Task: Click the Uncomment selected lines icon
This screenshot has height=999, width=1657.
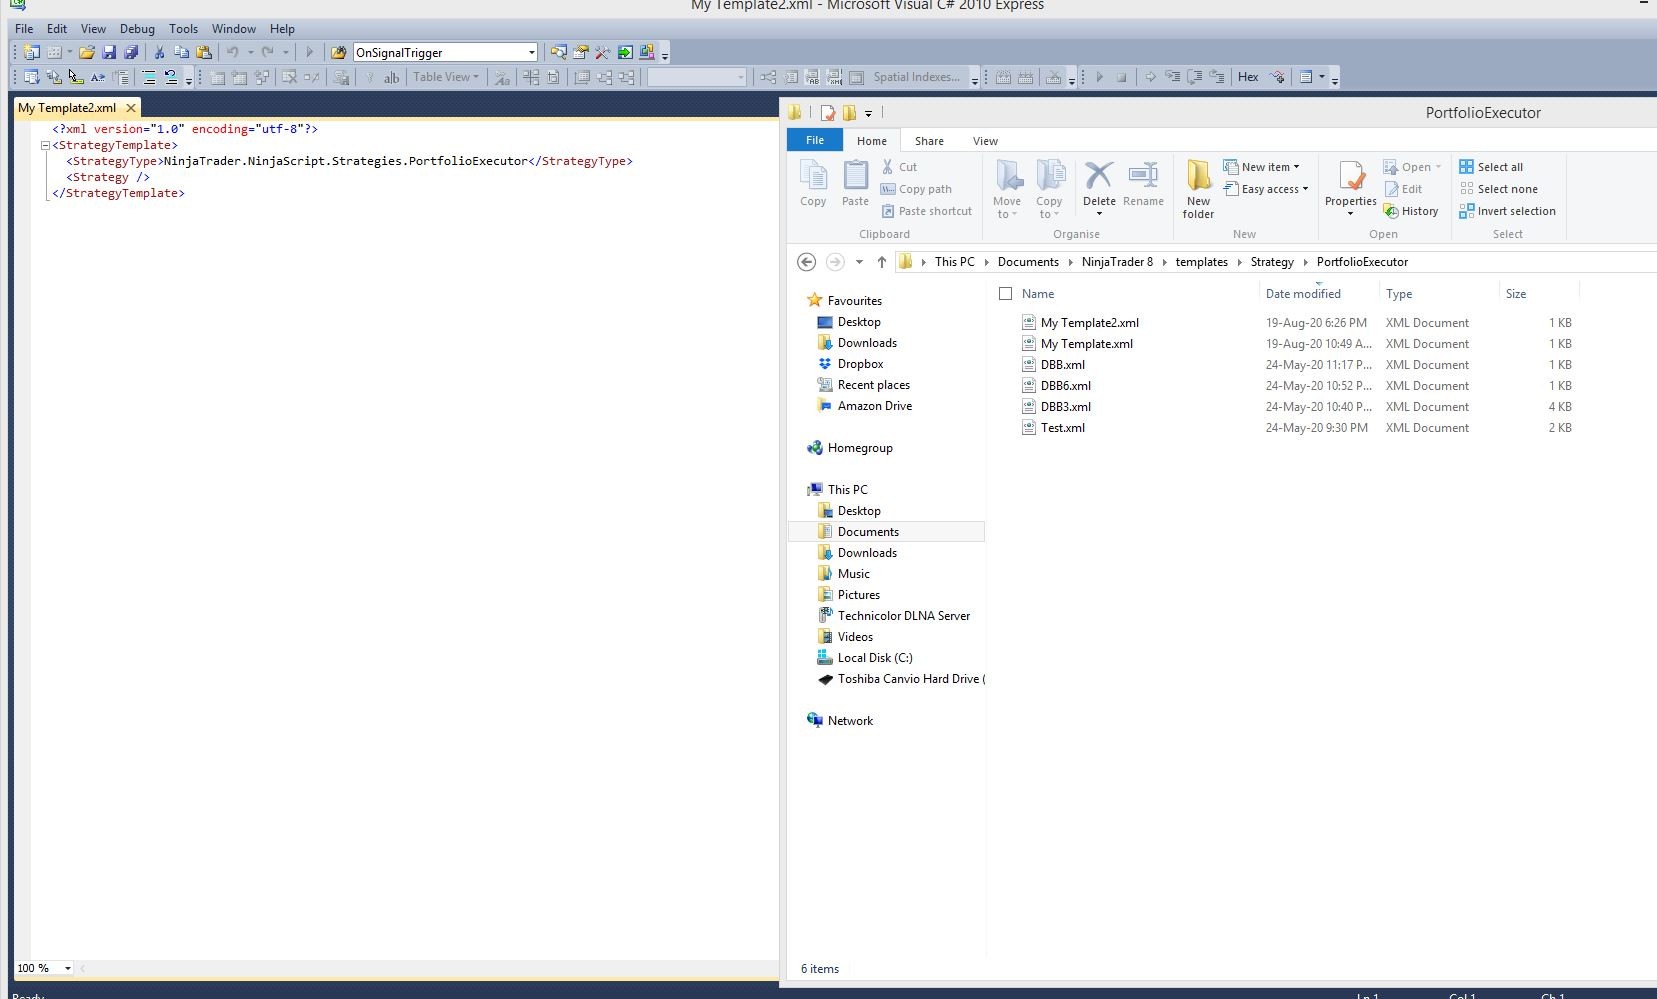Action: (x=171, y=77)
